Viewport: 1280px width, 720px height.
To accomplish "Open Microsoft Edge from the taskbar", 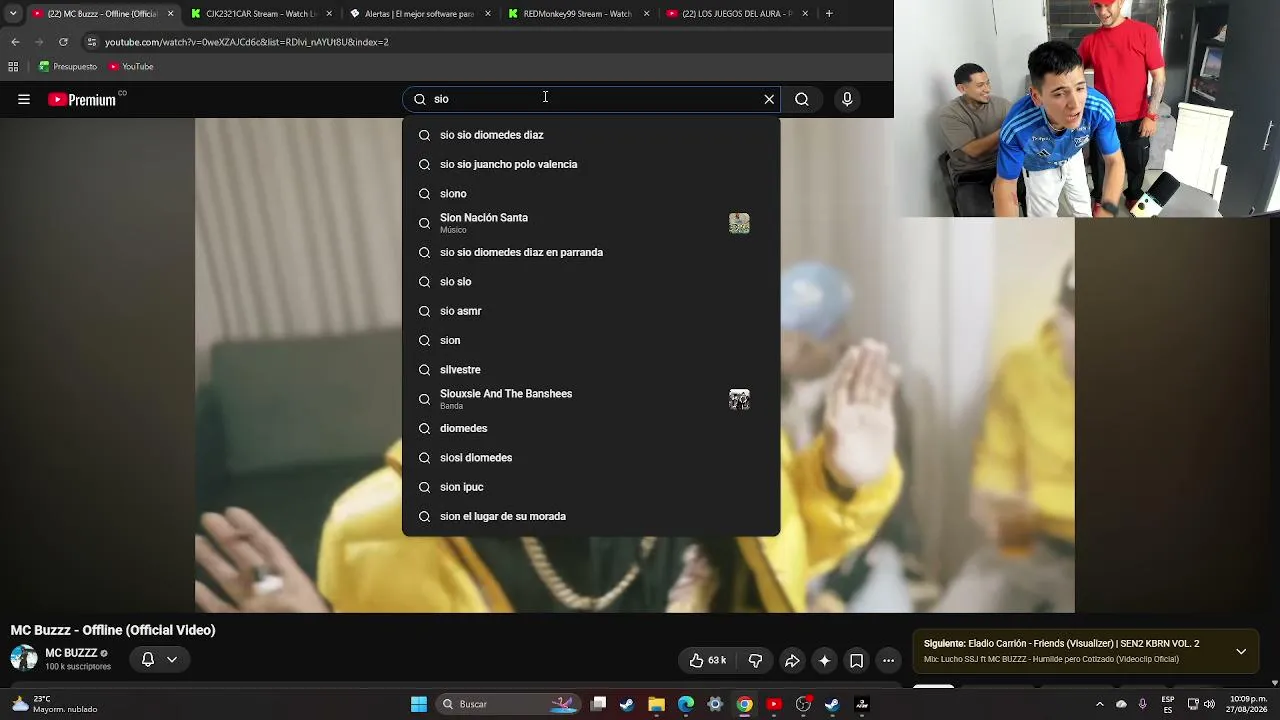I will pyautogui.click(x=686, y=704).
